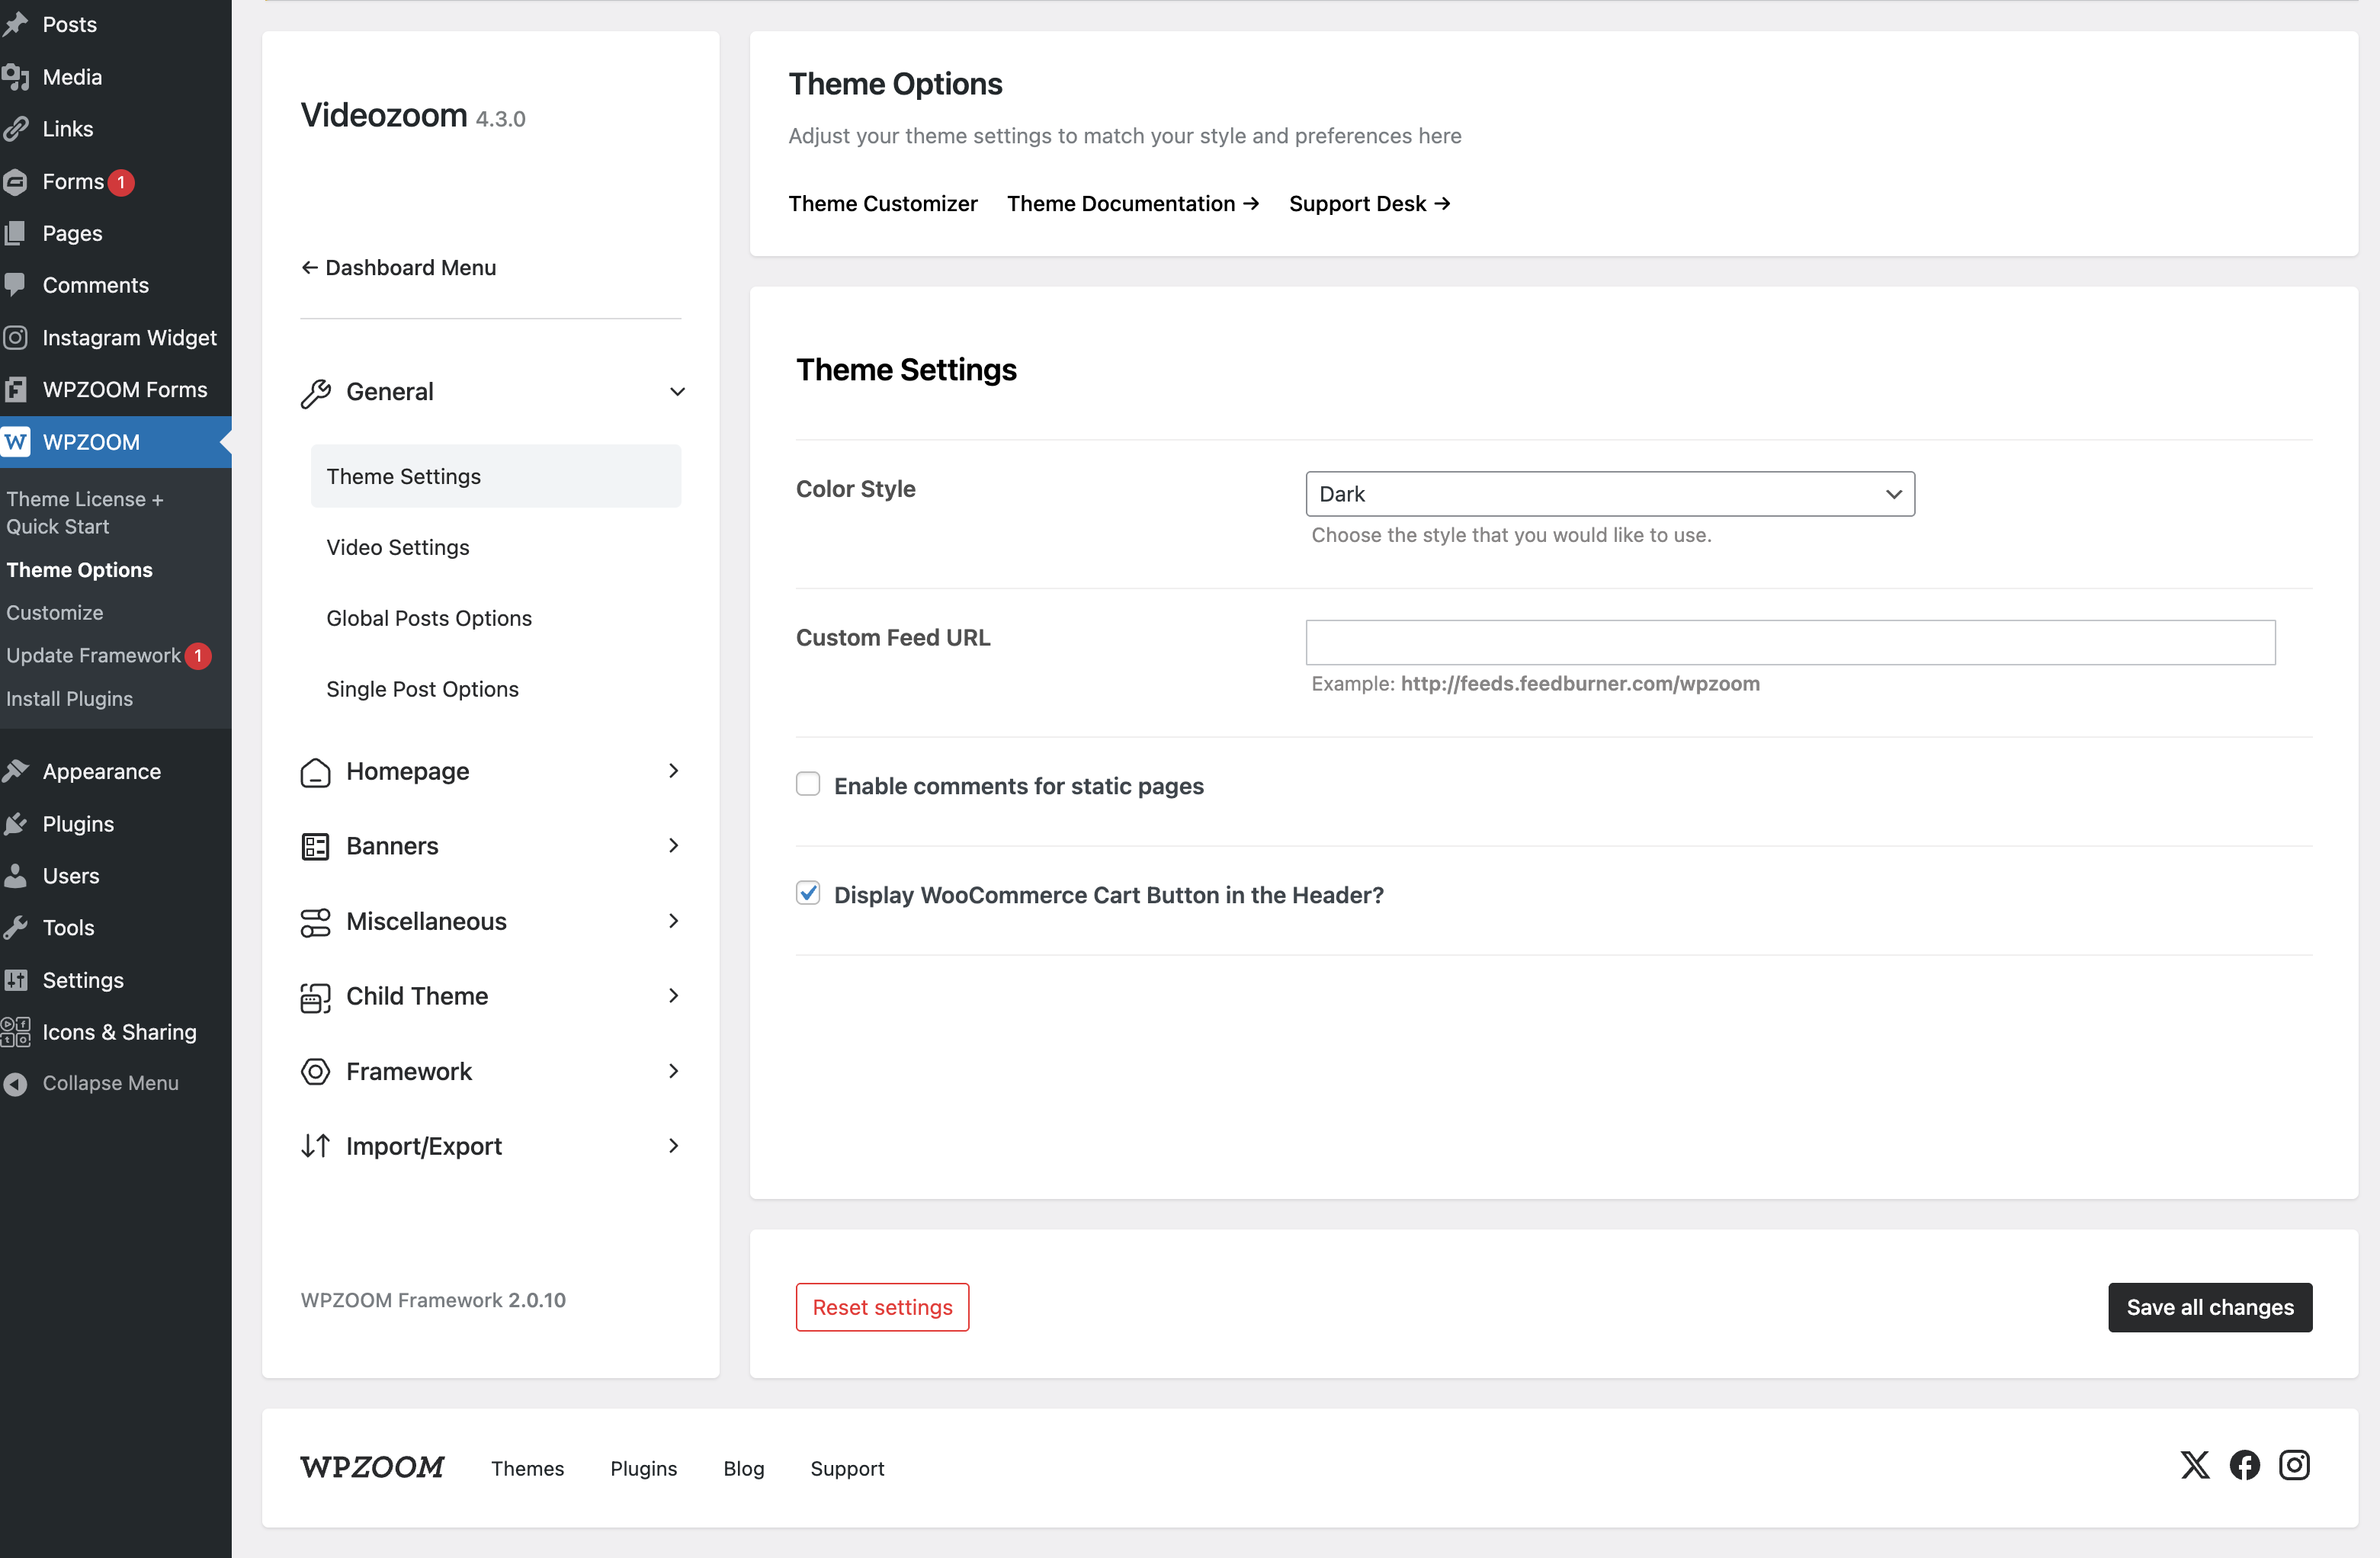Uncheck Display WooCommerce Cart Button option

(x=808, y=893)
